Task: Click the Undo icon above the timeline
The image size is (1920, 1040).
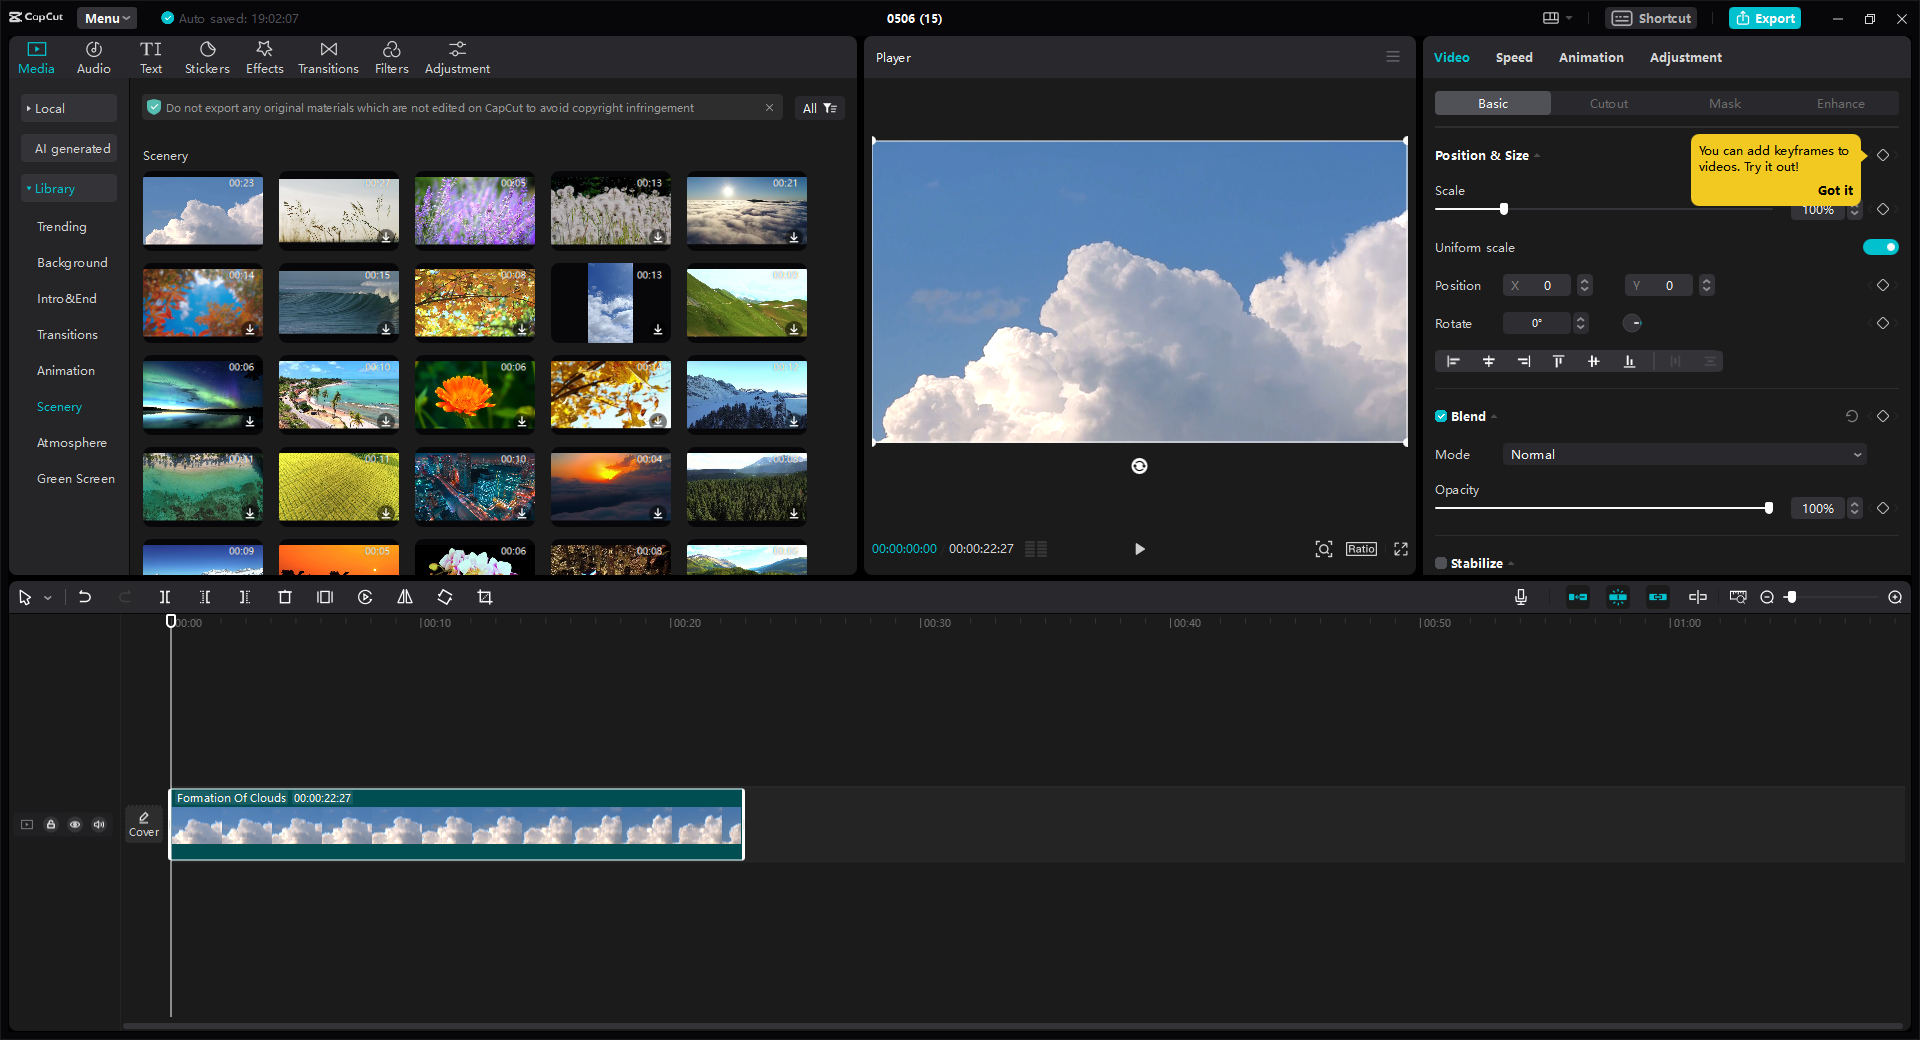Action: click(x=85, y=597)
